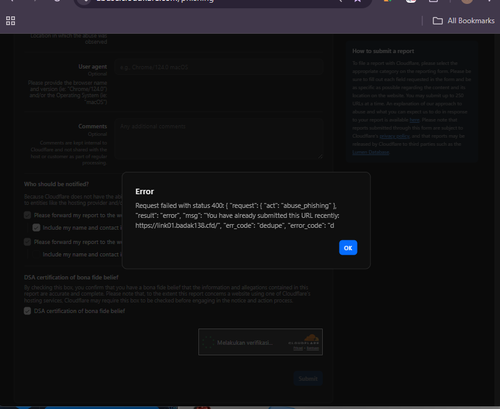This screenshot has height=409, width=500.
Task: Click the 'Melakukan verifikasi...' text
Action: tap(245, 343)
